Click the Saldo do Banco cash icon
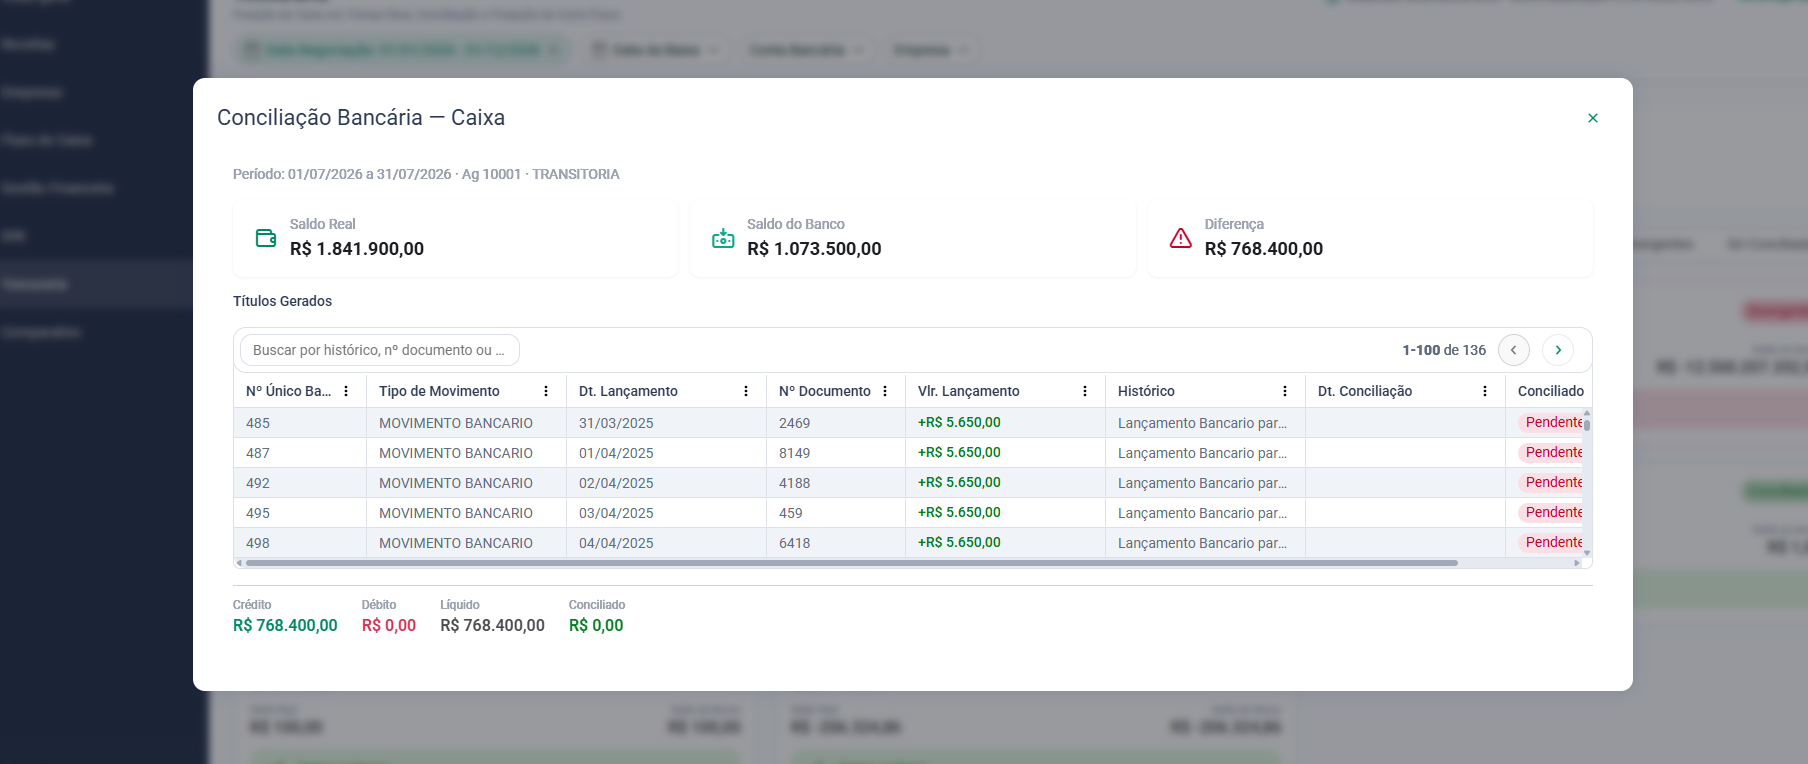1808x764 pixels. [x=723, y=238]
